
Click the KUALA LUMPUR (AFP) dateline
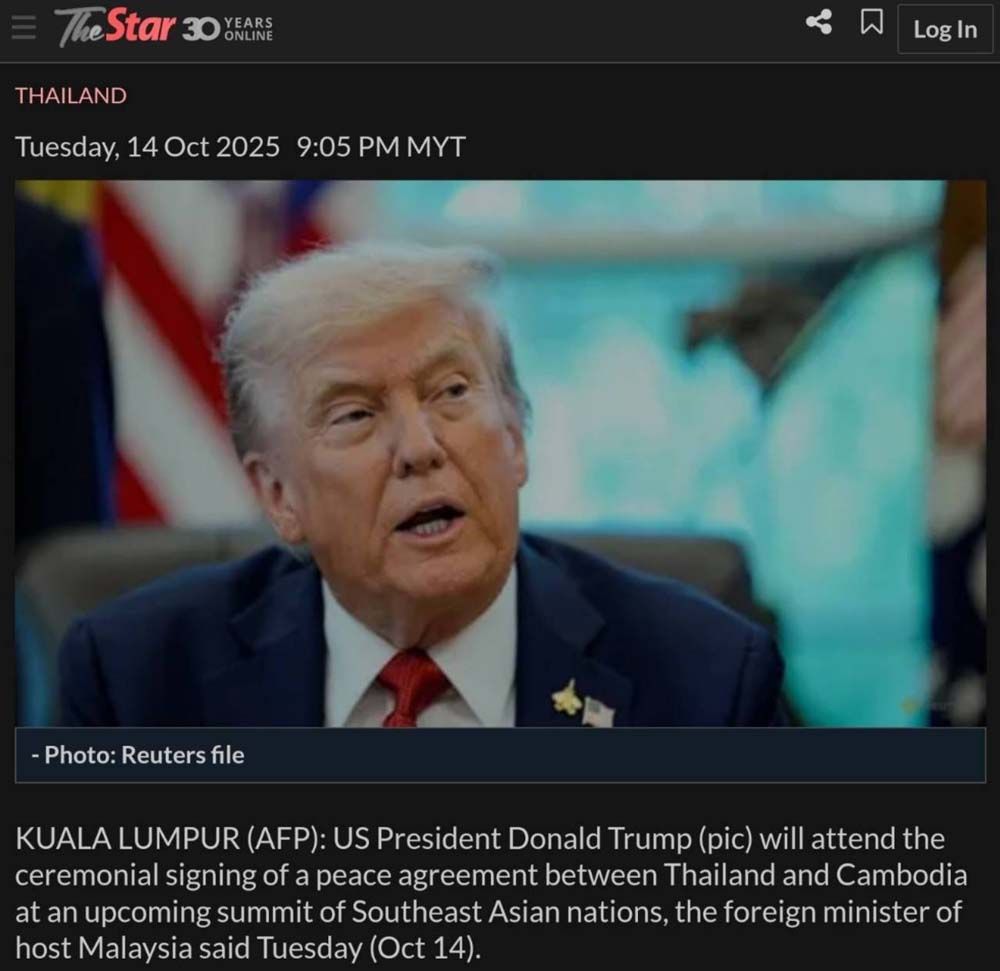(x=172, y=838)
